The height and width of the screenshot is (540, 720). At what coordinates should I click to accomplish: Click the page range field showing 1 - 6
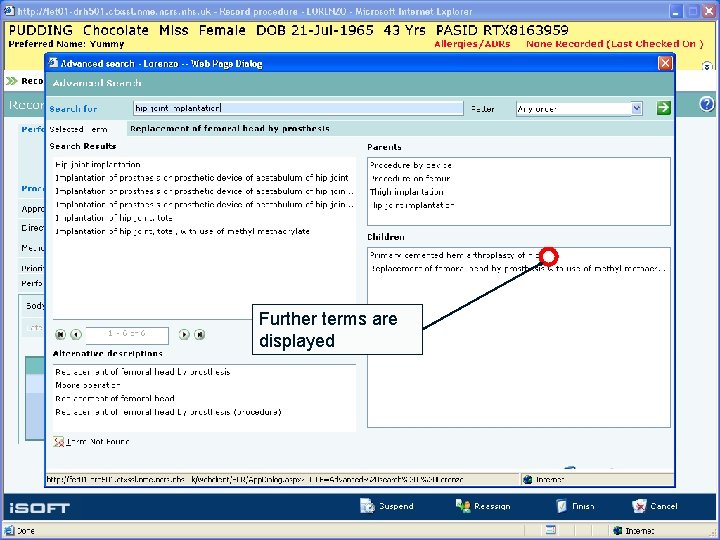tap(127, 335)
